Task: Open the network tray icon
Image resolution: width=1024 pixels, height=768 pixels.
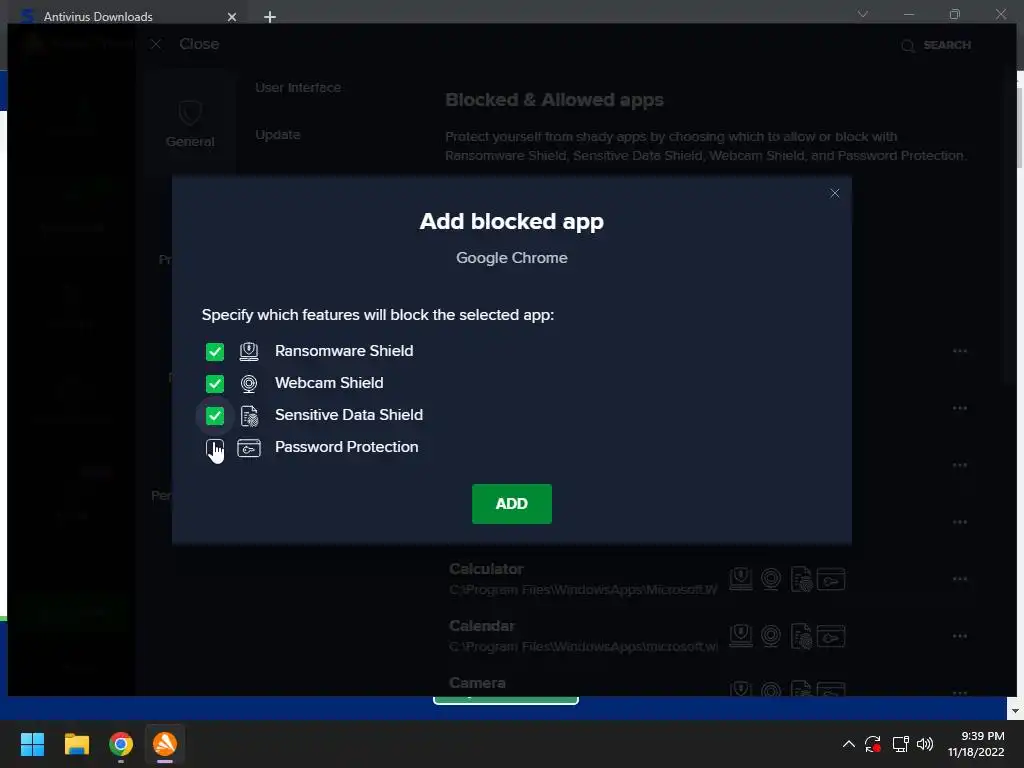Action: click(901, 744)
